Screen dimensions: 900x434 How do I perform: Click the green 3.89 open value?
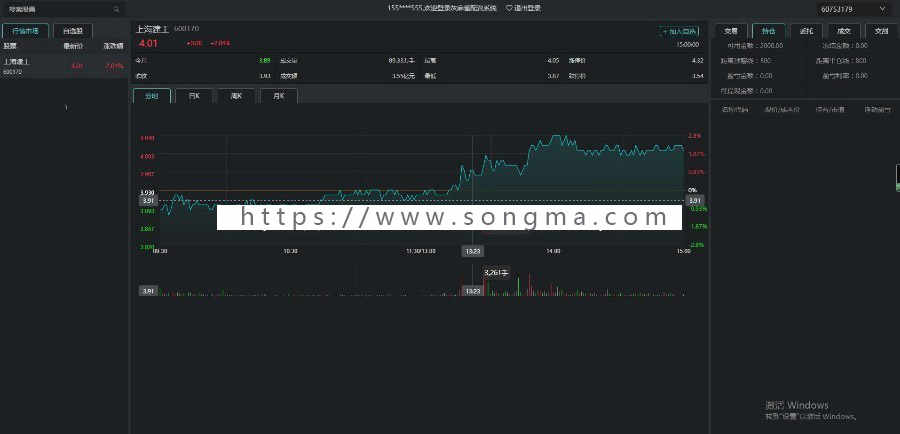(x=265, y=60)
